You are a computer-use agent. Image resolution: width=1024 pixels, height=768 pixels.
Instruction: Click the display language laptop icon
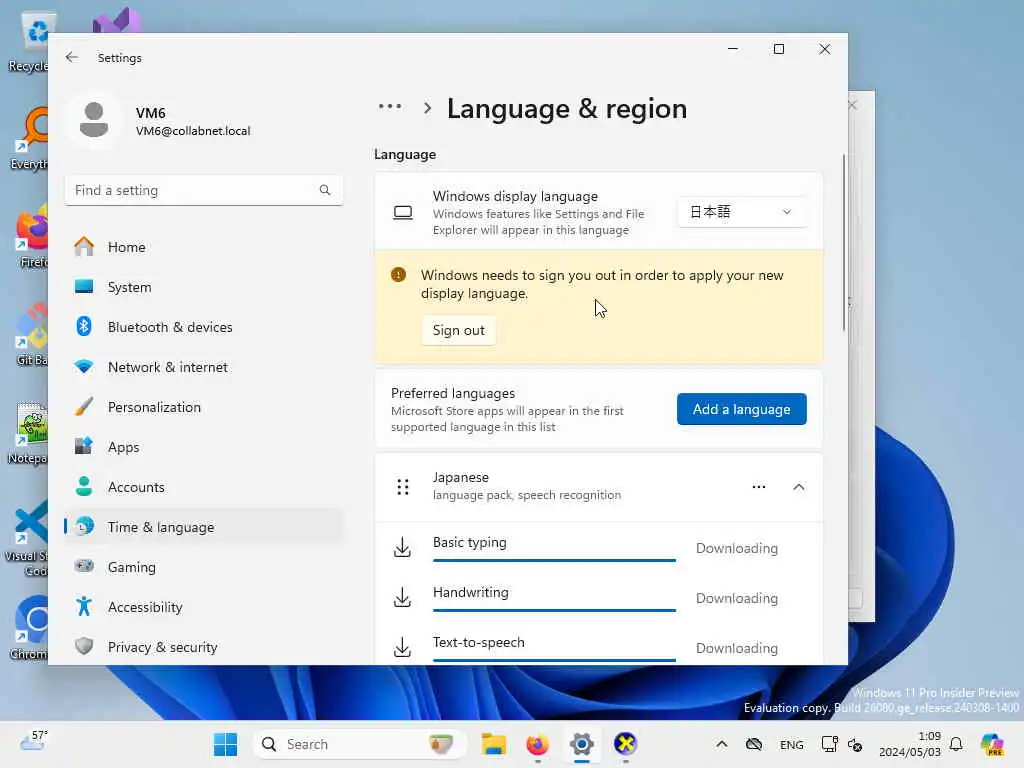[x=403, y=212]
